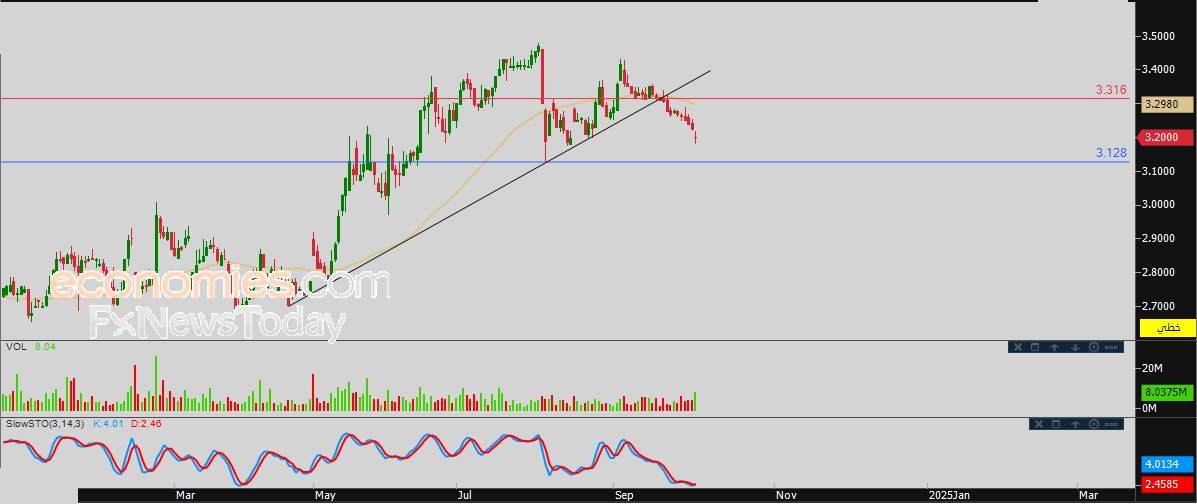Screen dimensions: 1197x504
Task: Click the 8.0375M volume value tag
Action: pos(1166,393)
